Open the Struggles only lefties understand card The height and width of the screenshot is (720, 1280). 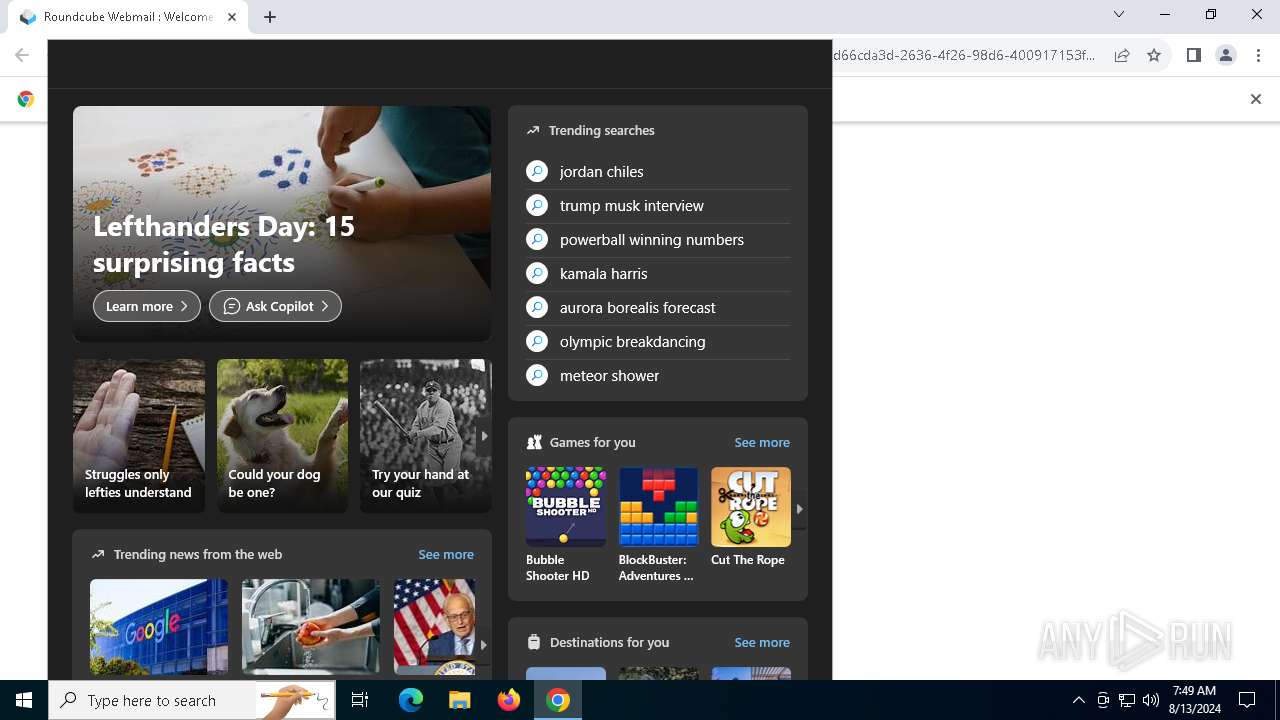pyautogui.click(x=139, y=436)
